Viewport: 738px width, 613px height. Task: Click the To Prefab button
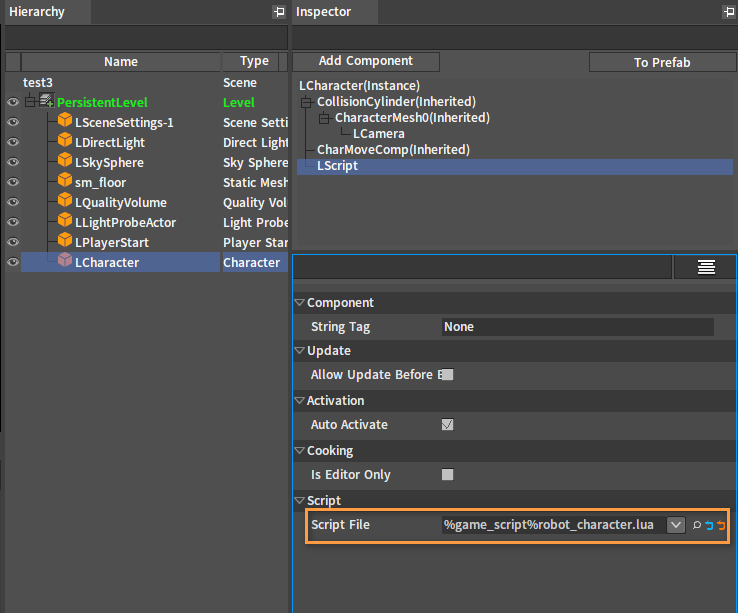(x=662, y=62)
